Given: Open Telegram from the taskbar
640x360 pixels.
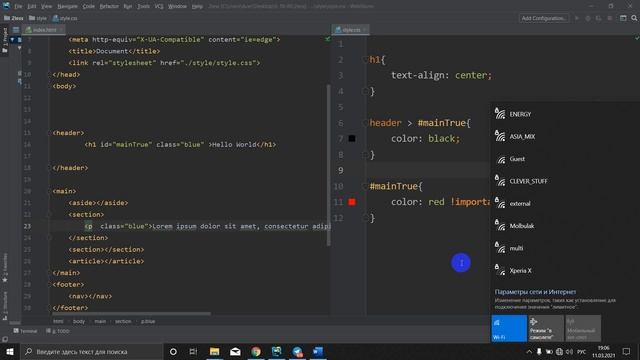Looking at the screenshot, I should 298,351.
